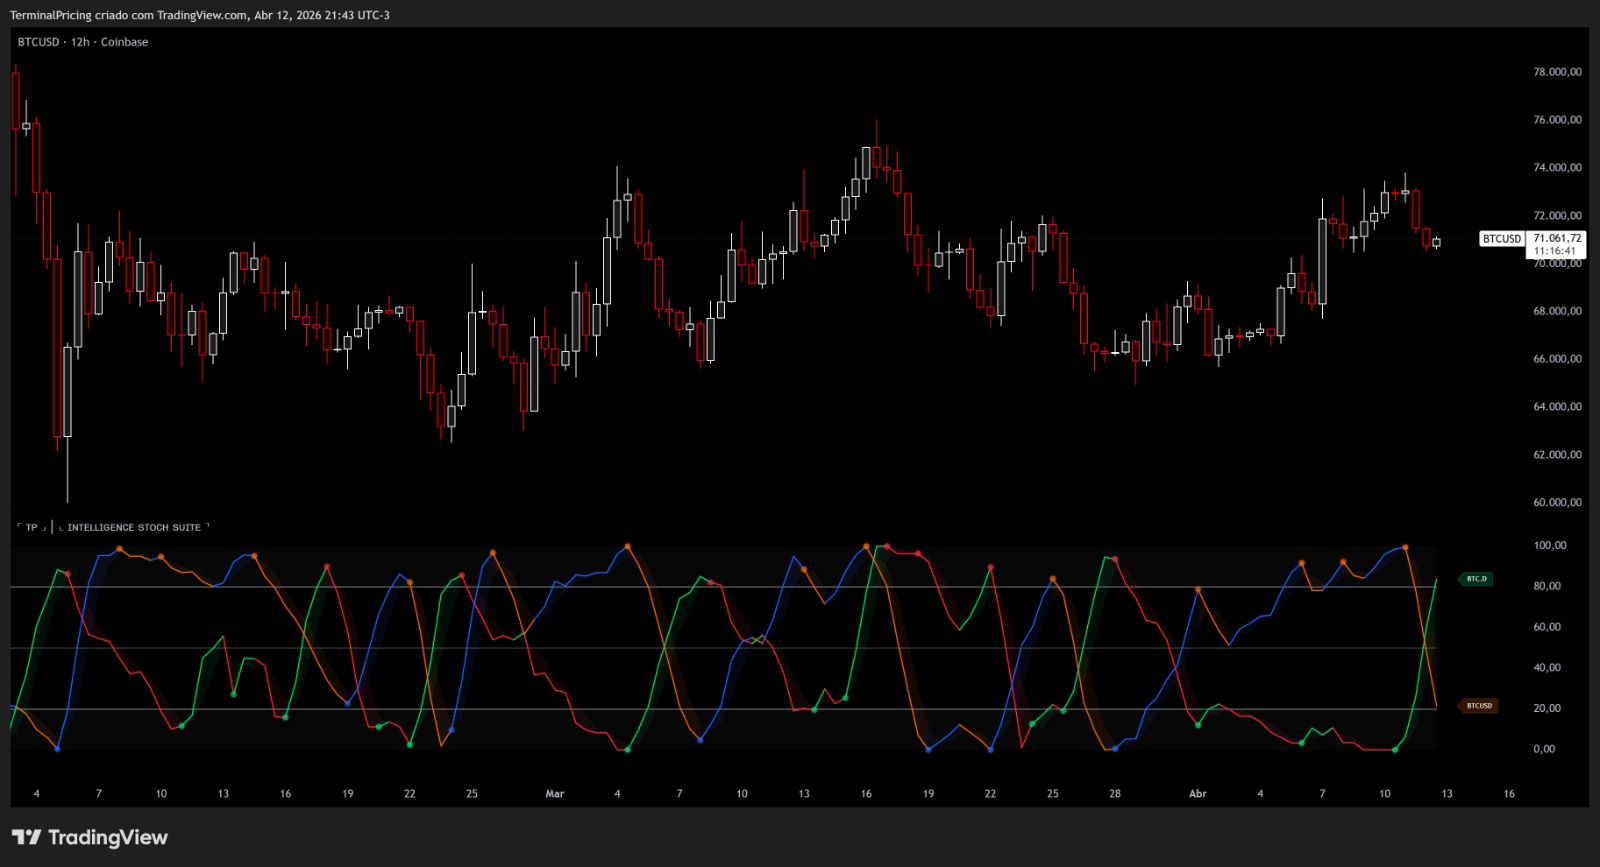The width and height of the screenshot is (1600, 867).
Task: Click the 60.000,00 price axis label
Action: tap(1557, 503)
